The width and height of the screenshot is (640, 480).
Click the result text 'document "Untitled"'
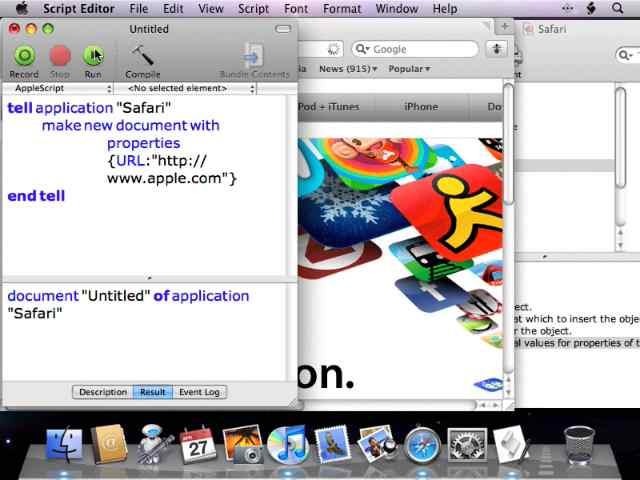(79, 296)
